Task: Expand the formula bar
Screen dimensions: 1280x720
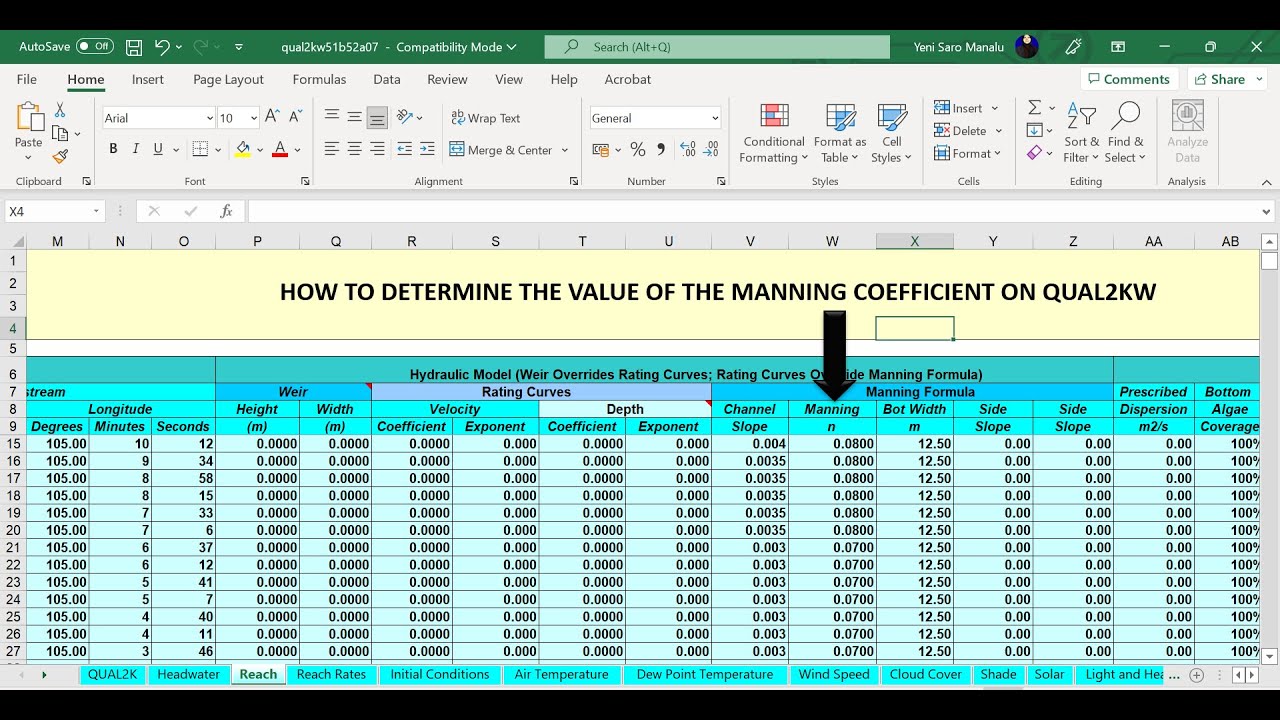Action: point(1267,211)
